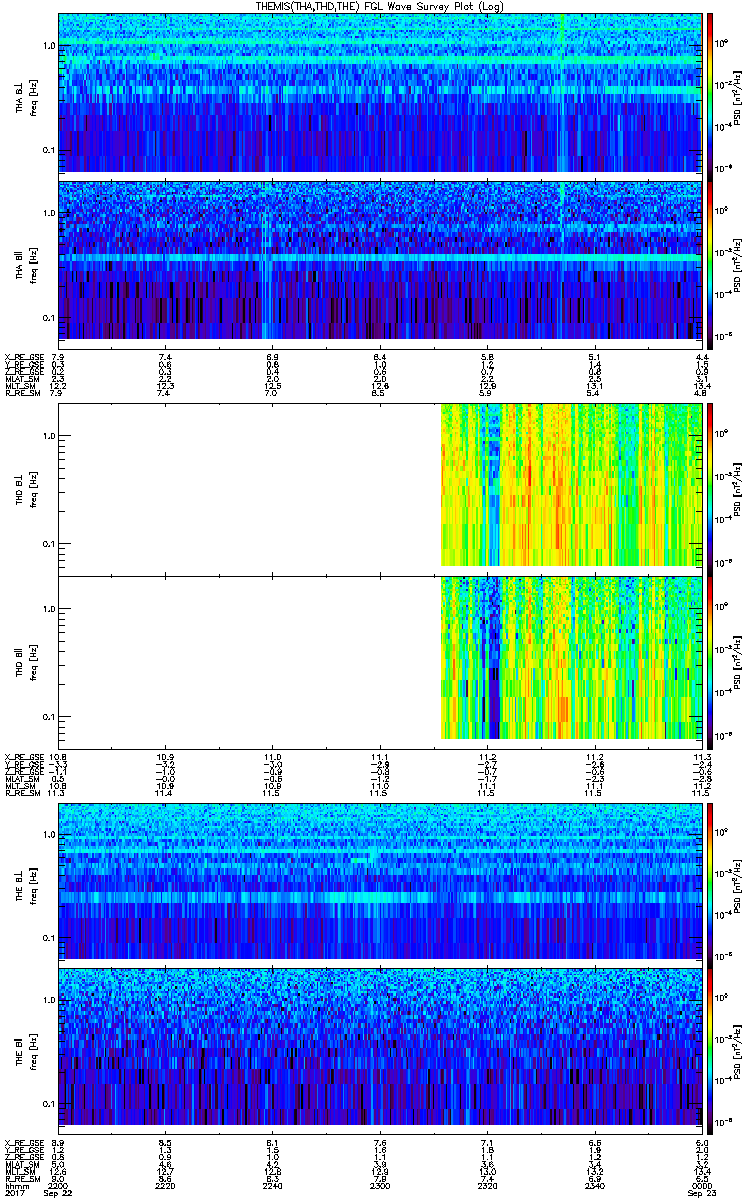Click the THEMIS FGL Wave Survey Plot title
This screenshot has width=750, height=1200.
(381, 6)
